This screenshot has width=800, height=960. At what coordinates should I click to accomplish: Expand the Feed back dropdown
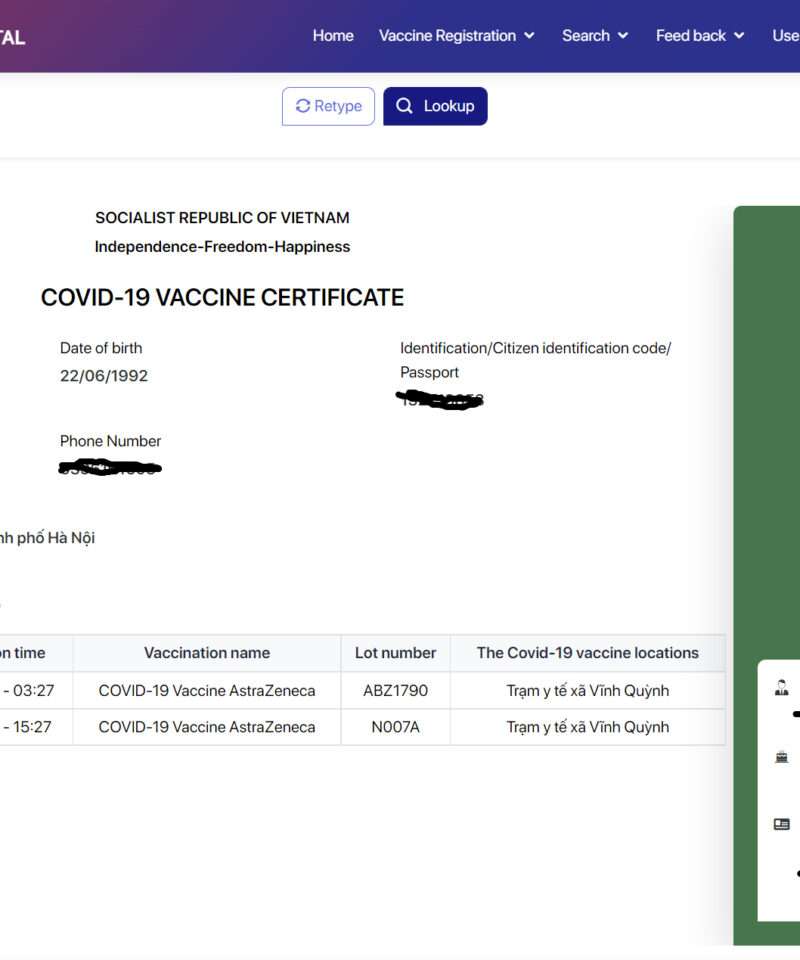click(700, 35)
